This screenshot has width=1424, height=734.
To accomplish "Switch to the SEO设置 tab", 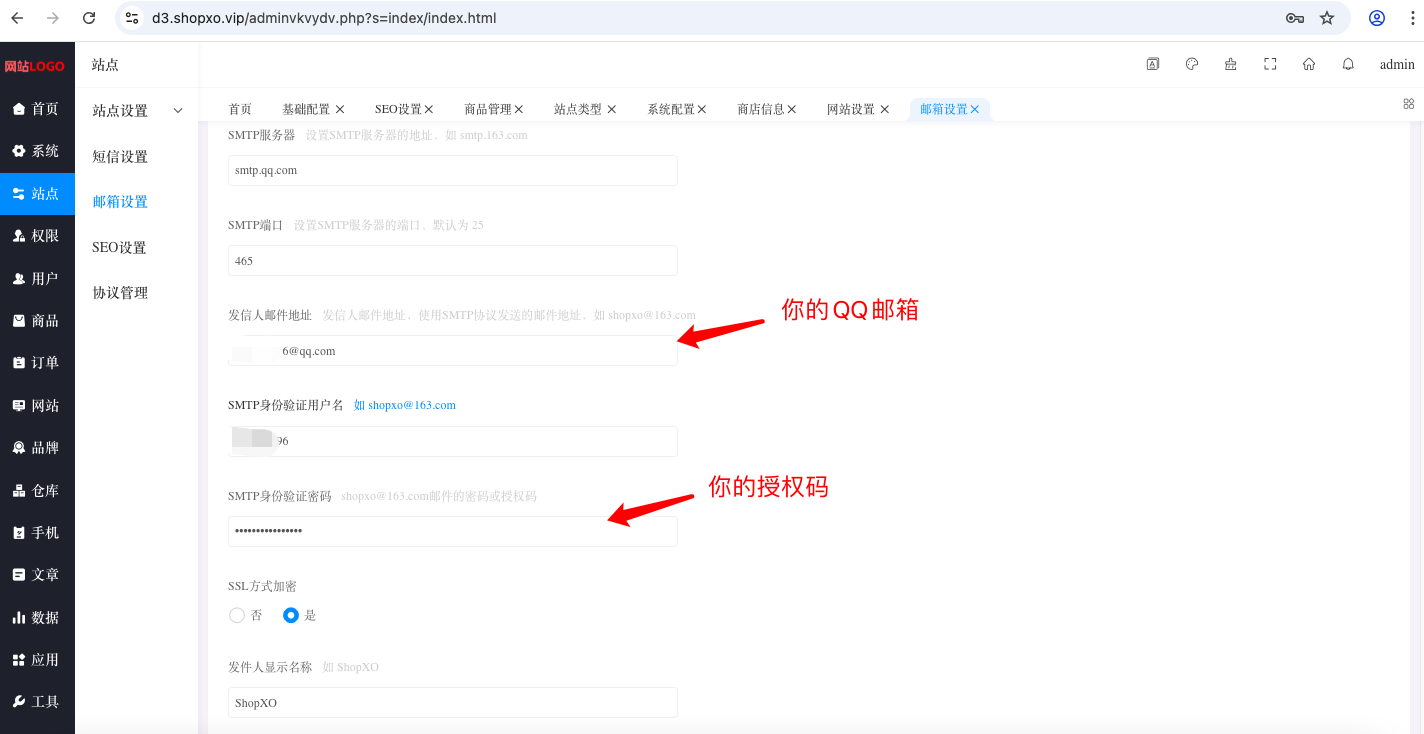I will (x=398, y=109).
